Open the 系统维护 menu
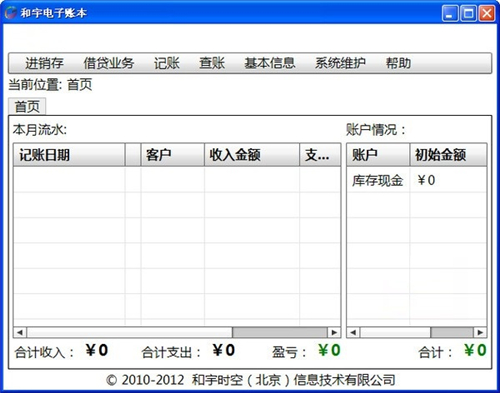 (340, 63)
